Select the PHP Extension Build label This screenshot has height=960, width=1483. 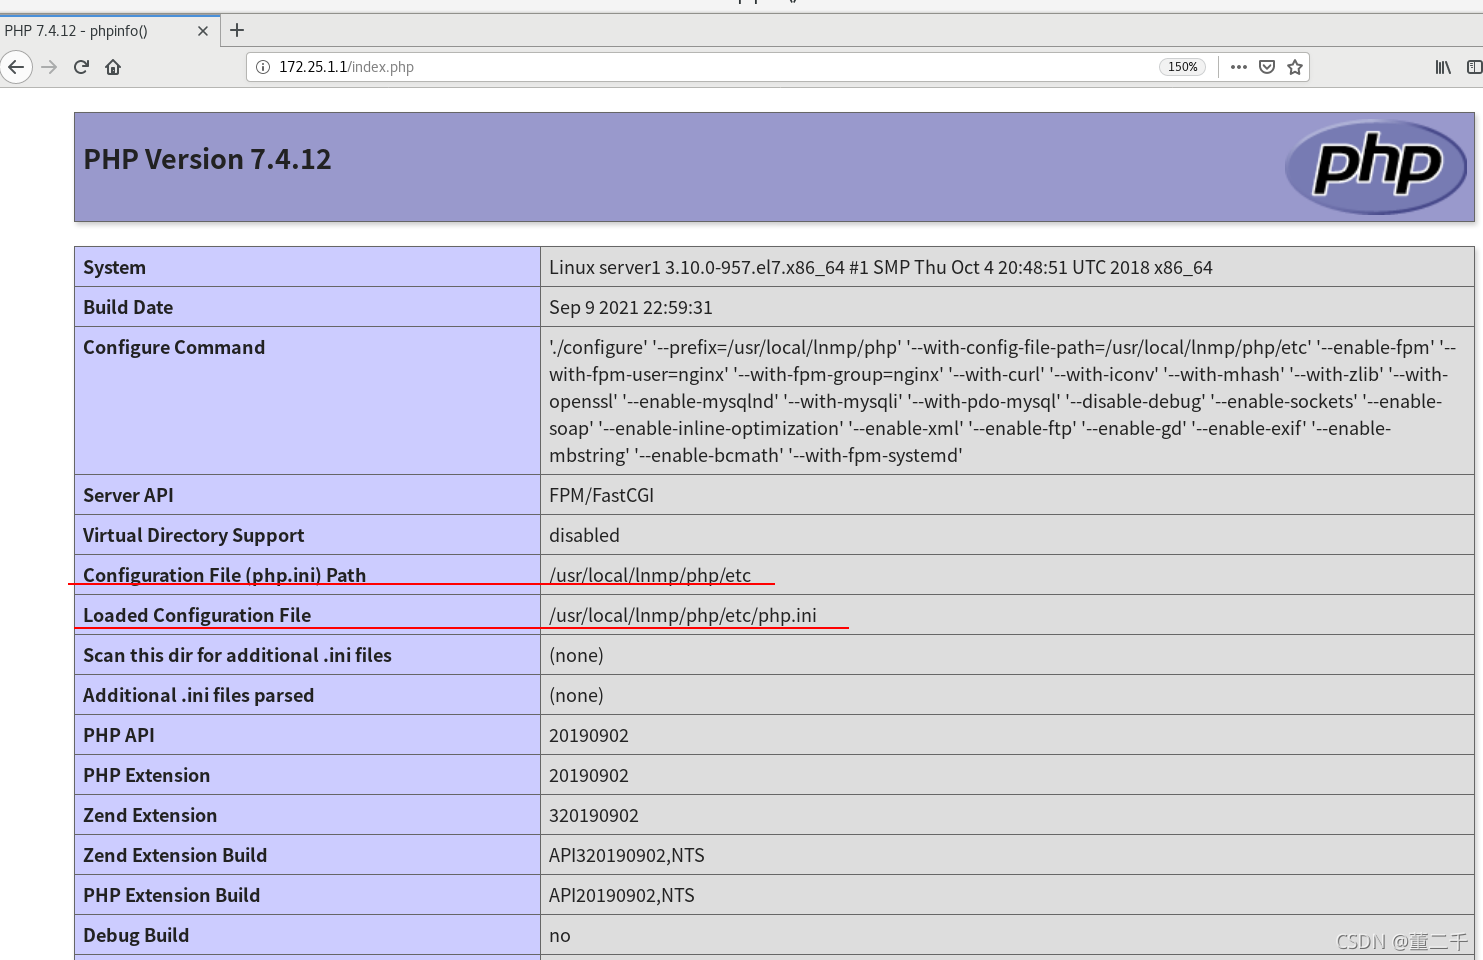pyautogui.click(x=171, y=895)
